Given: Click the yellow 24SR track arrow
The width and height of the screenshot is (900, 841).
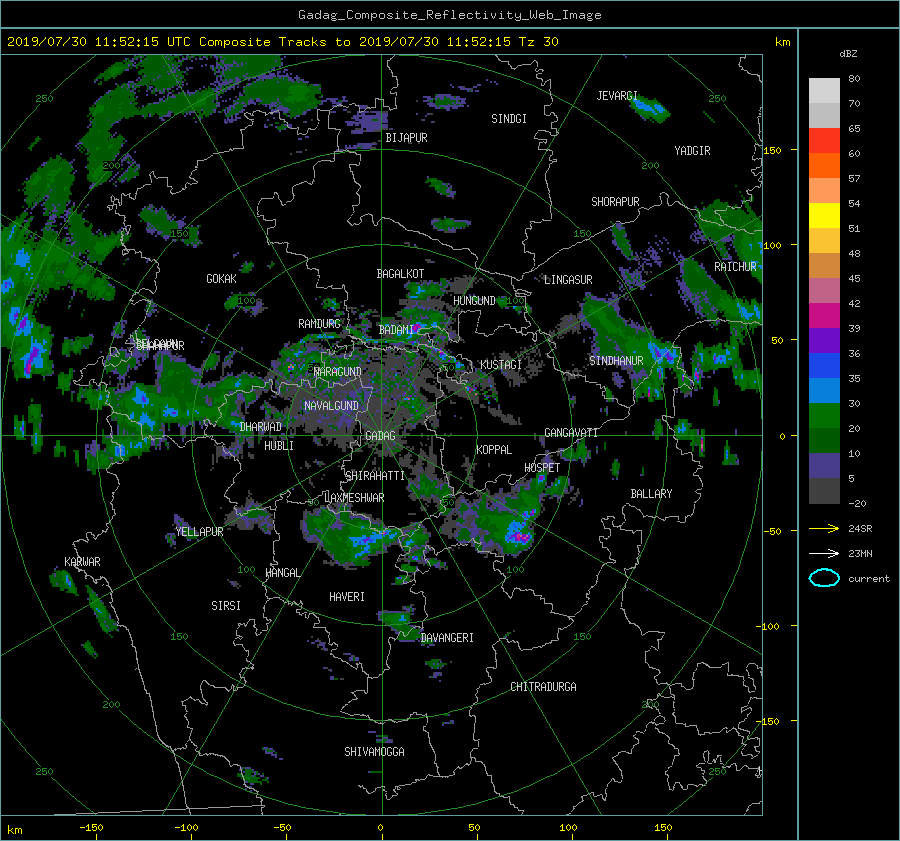Looking at the screenshot, I should coord(824,528).
